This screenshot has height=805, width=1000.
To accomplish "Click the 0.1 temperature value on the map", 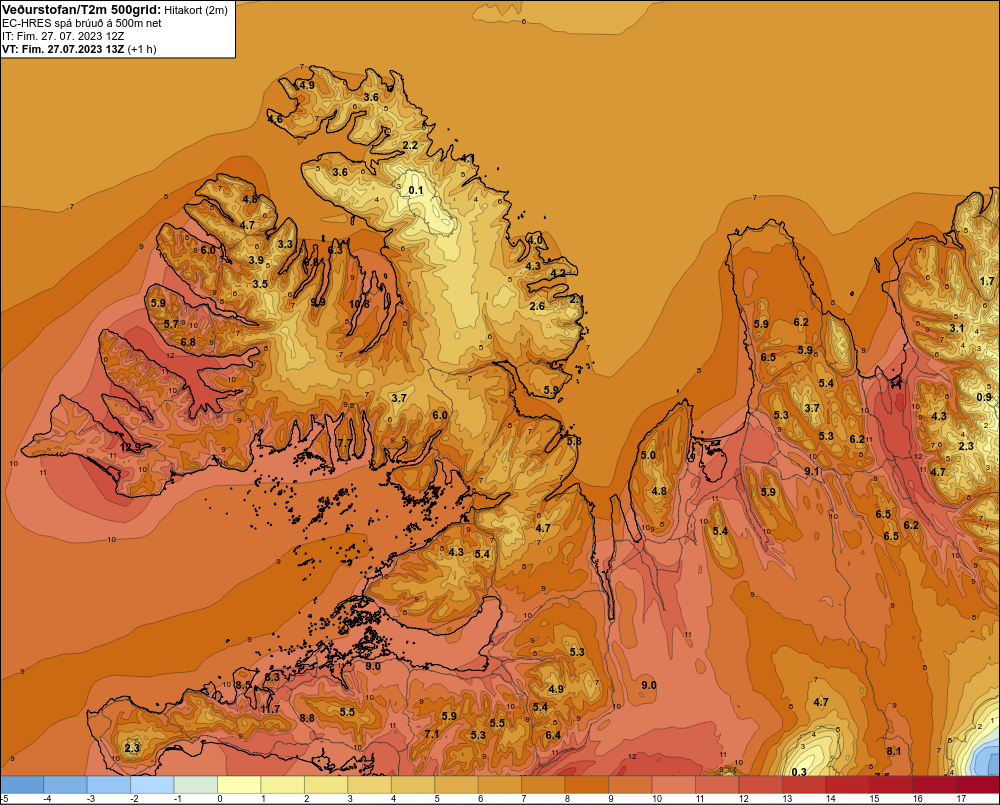I will tap(416, 190).
